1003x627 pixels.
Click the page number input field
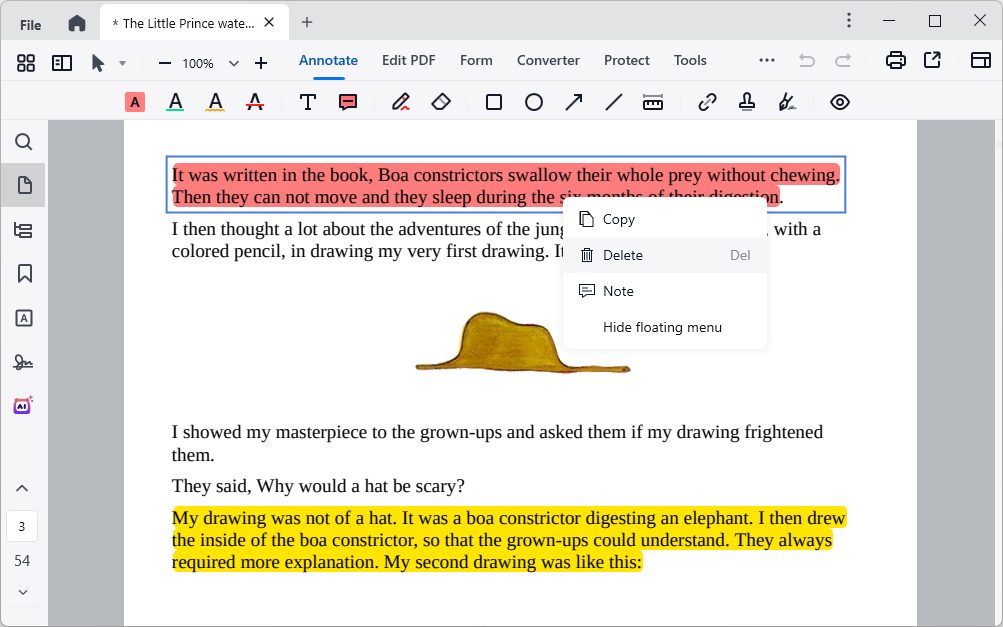click(22, 525)
